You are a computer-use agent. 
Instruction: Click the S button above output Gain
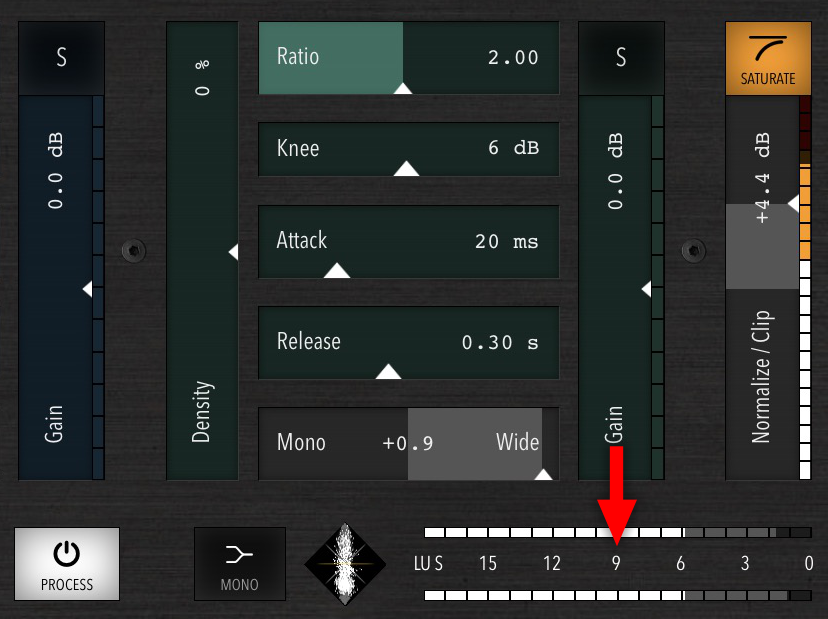pyautogui.click(x=622, y=58)
